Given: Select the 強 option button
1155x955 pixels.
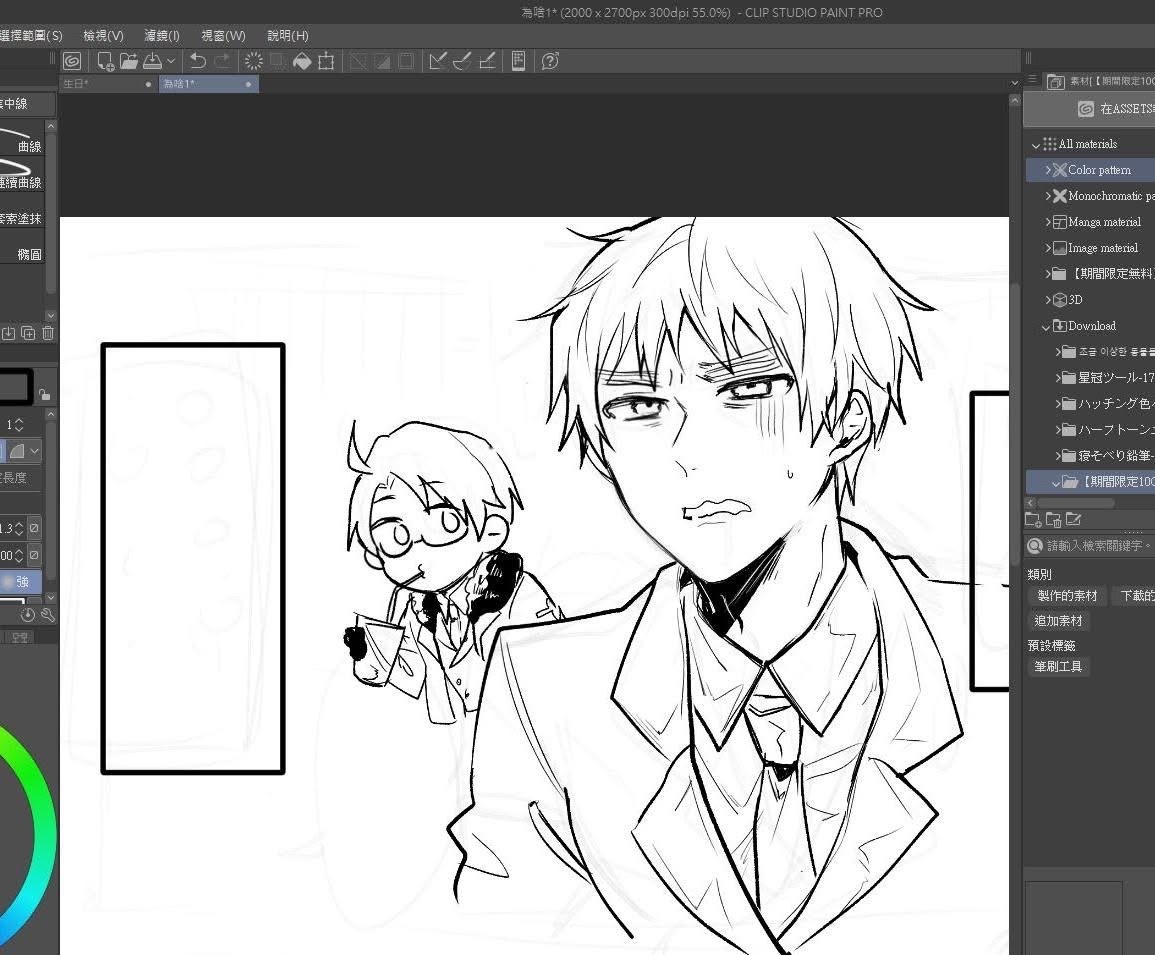Looking at the screenshot, I should [x=21, y=581].
